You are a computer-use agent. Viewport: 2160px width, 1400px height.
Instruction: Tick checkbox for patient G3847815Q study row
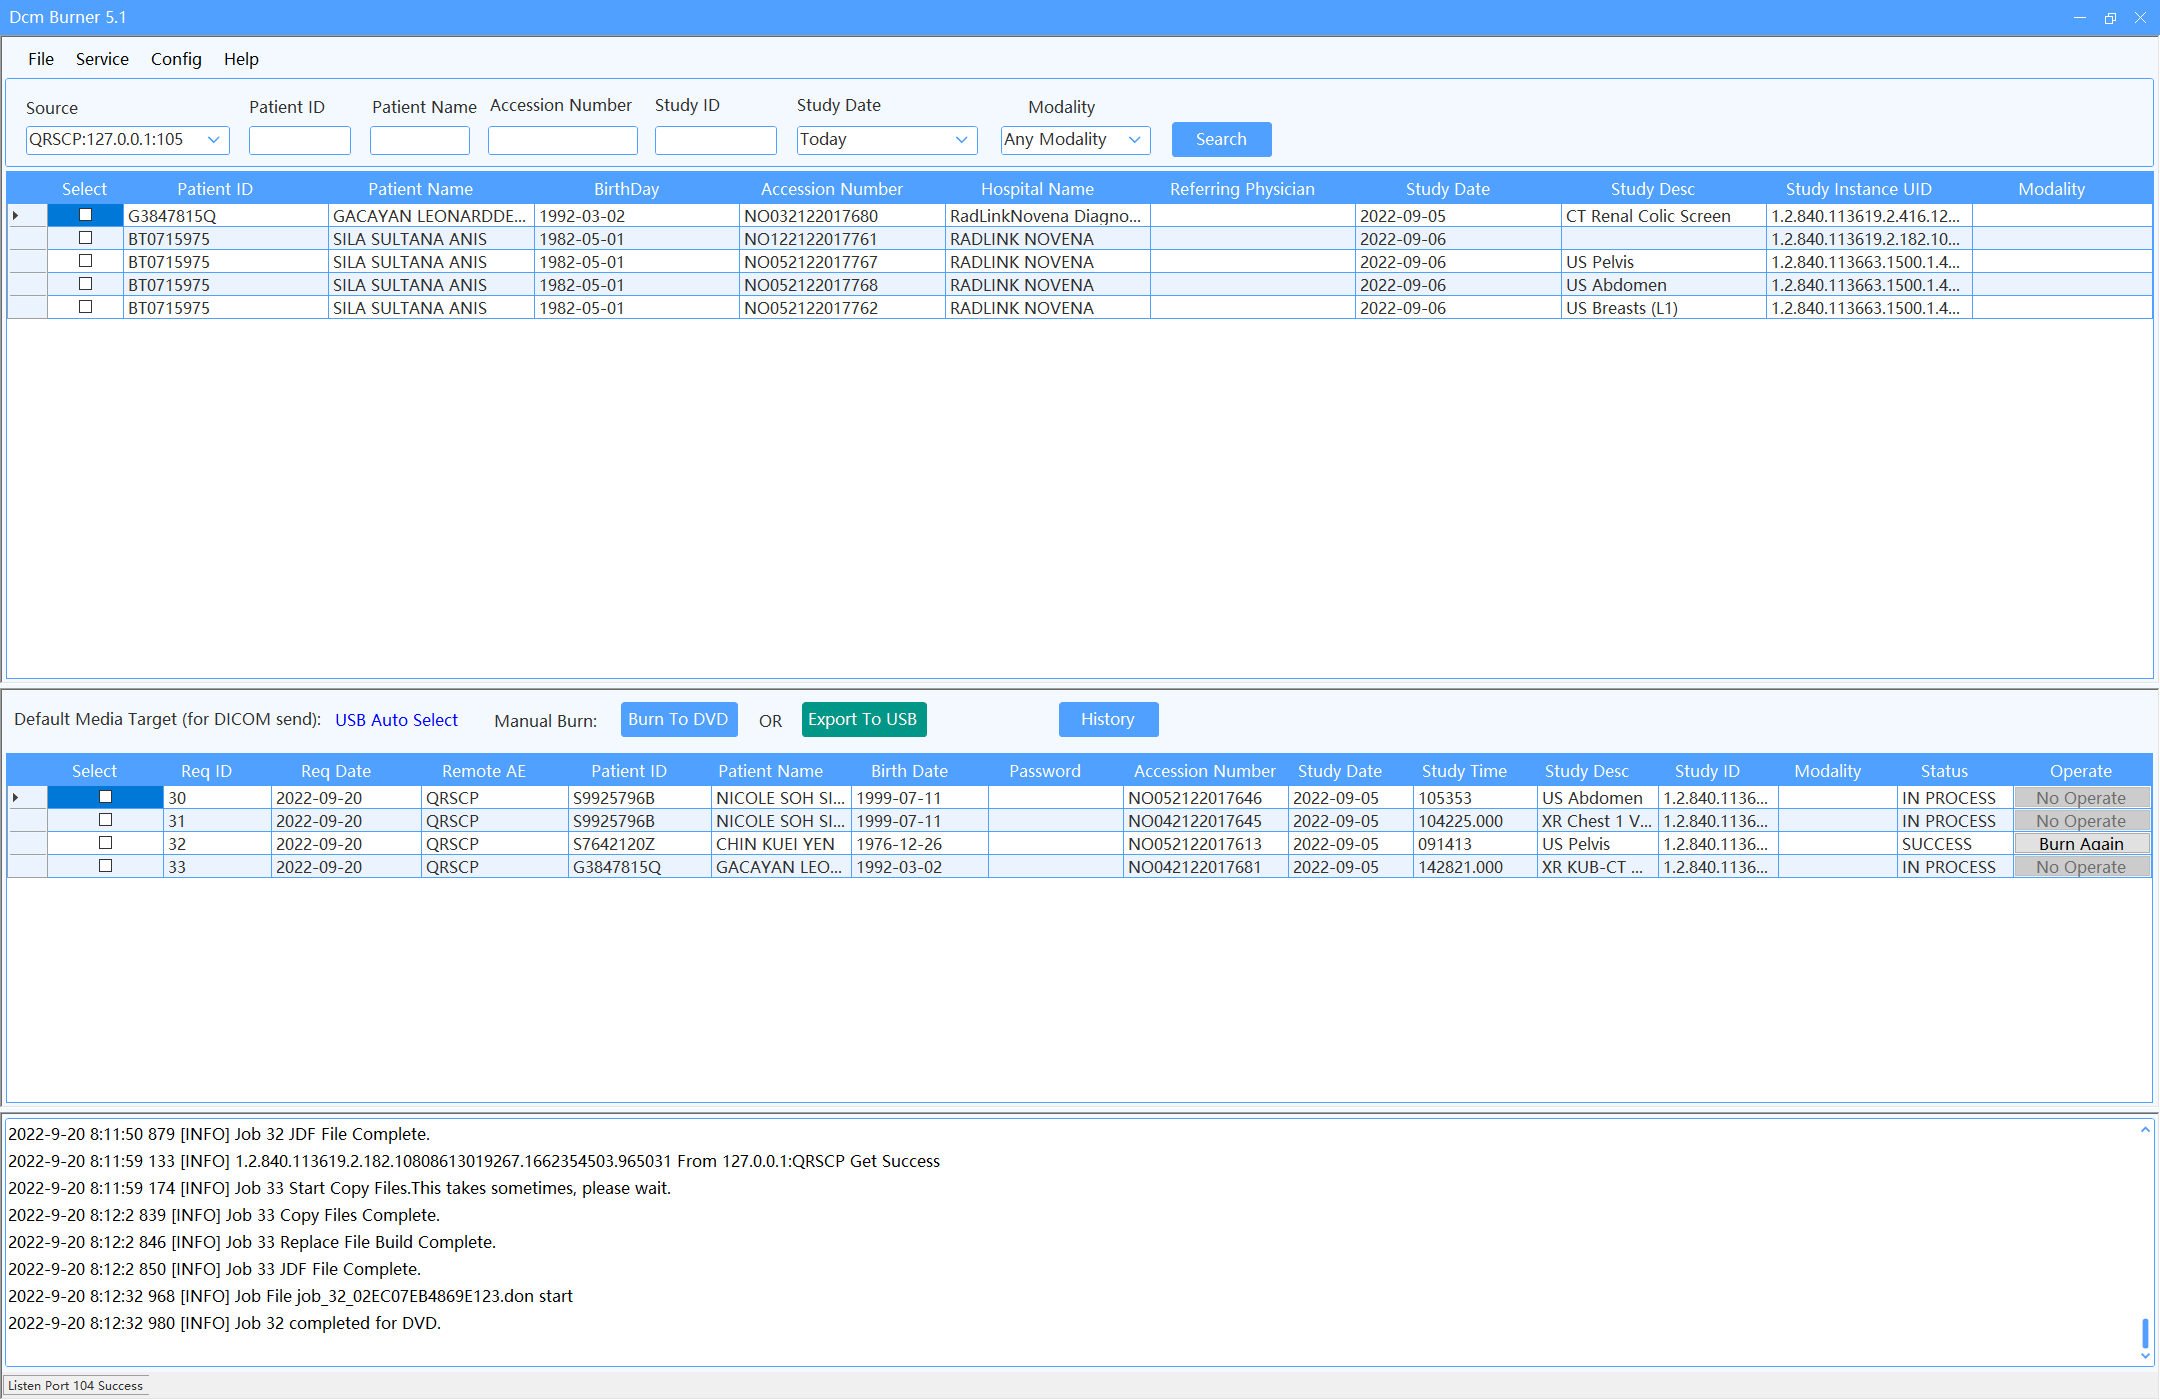(x=86, y=215)
